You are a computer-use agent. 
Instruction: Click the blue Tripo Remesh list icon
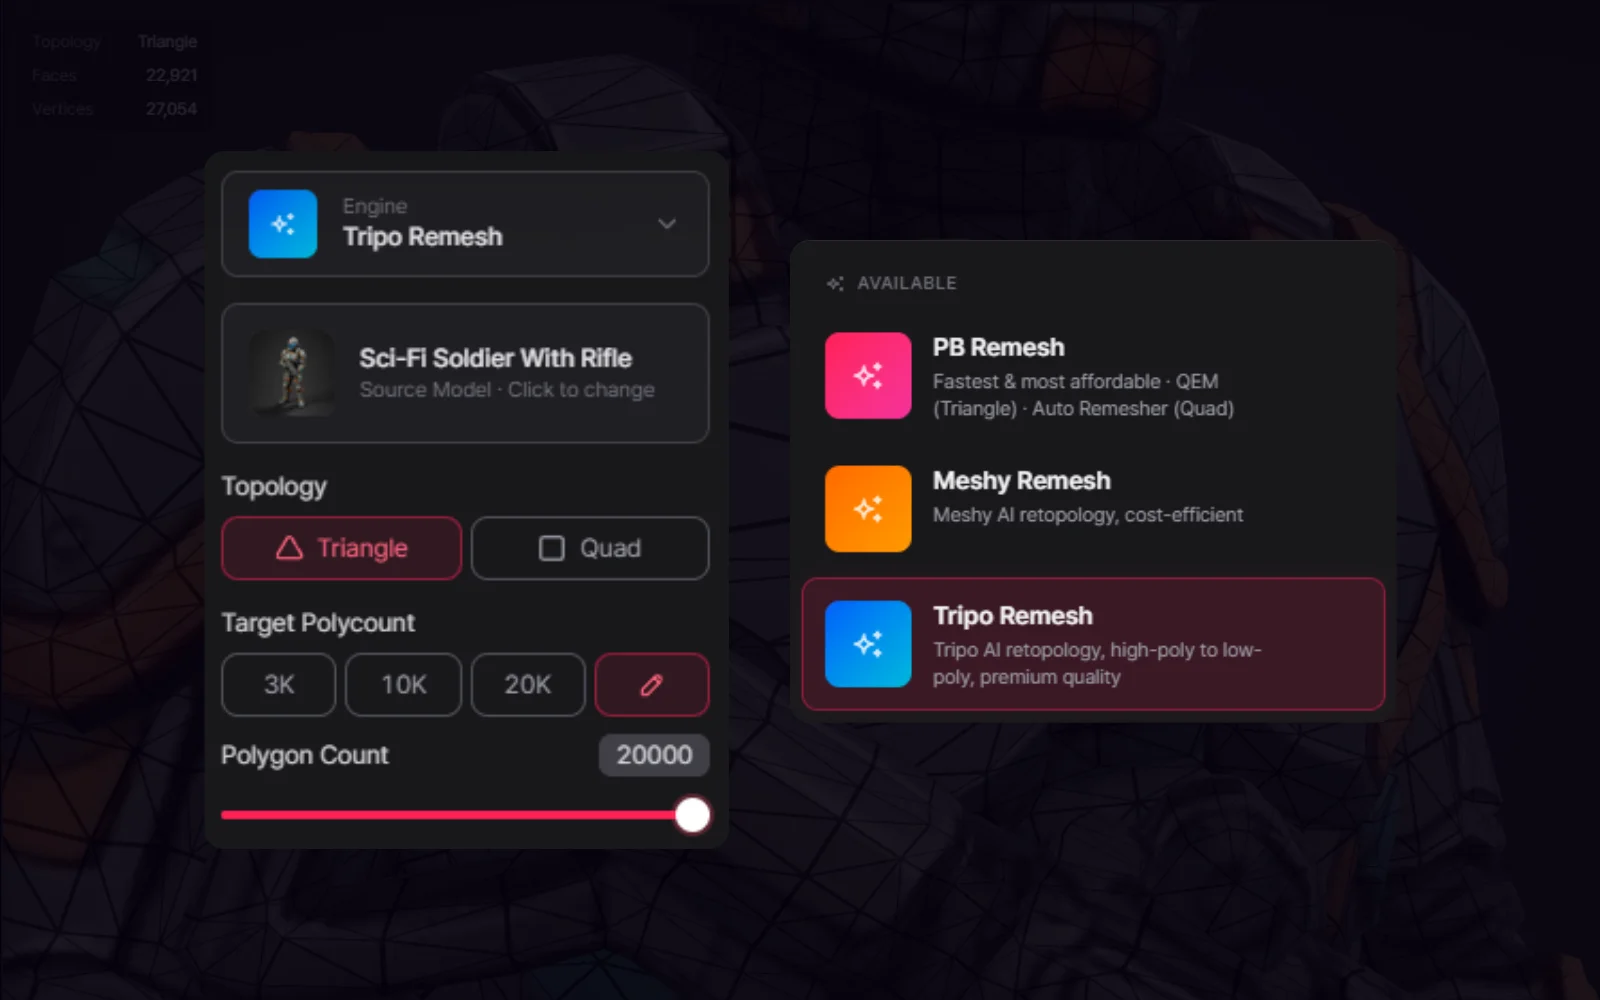pyautogui.click(x=868, y=644)
